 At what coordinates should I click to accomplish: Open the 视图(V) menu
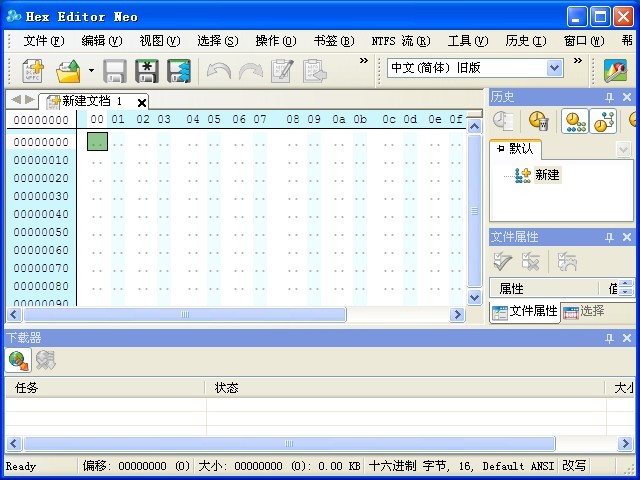click(x=160, y=41)
